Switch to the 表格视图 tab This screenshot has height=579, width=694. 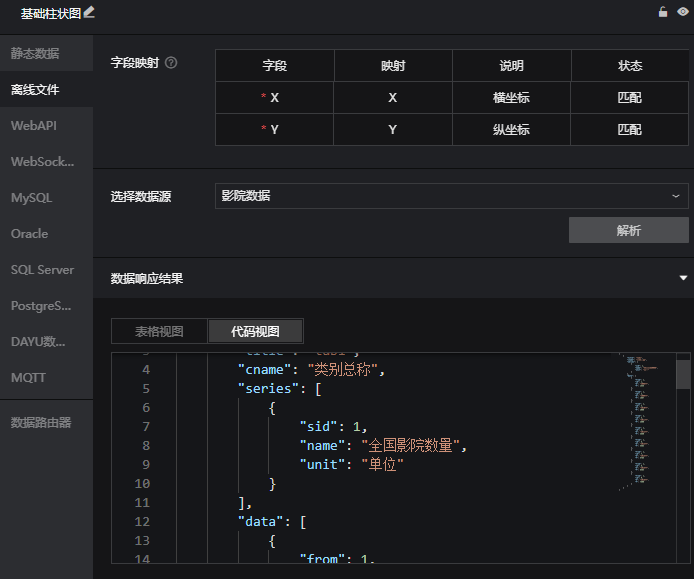point(159,331)
